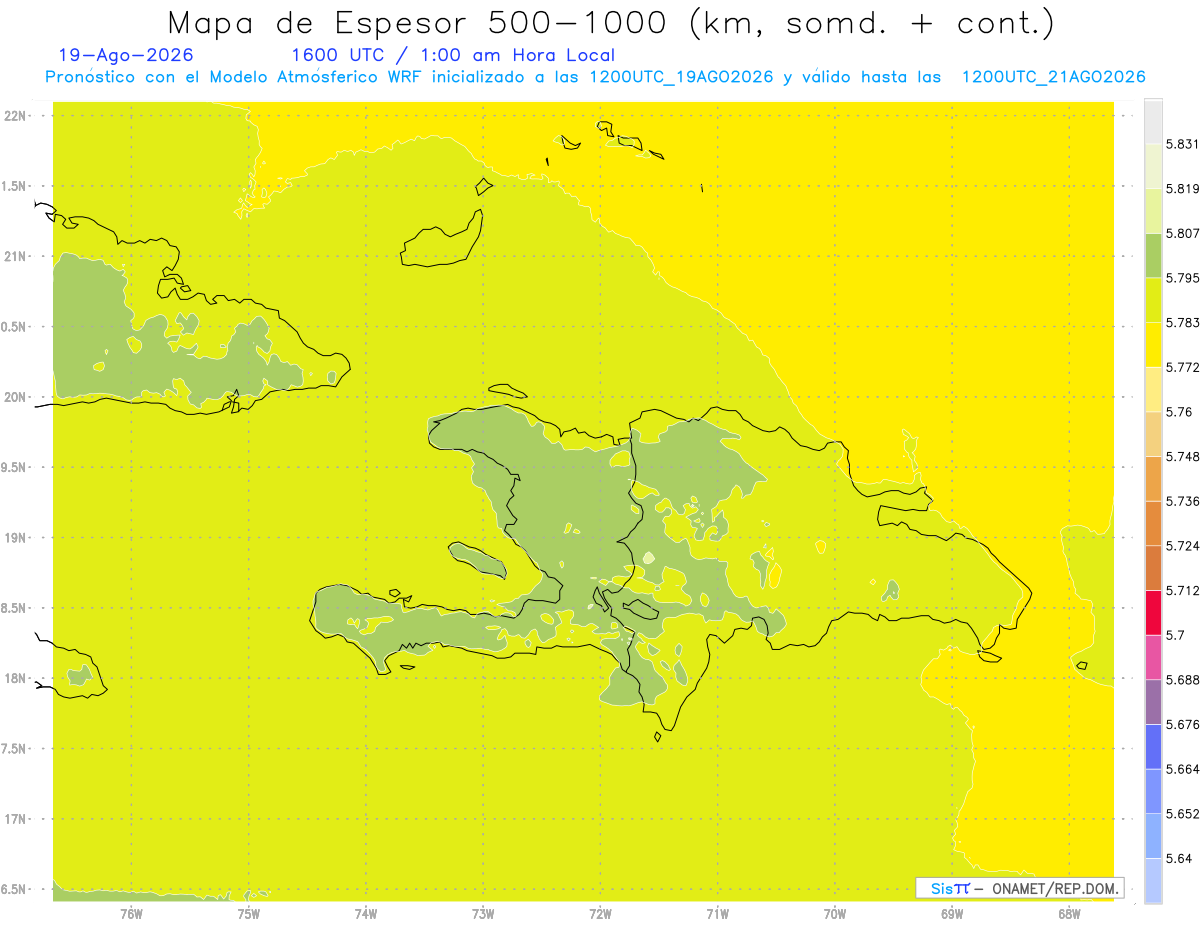Click the 72W longitude axis label
Screen dimensions: 1200x927
(600, 913)
